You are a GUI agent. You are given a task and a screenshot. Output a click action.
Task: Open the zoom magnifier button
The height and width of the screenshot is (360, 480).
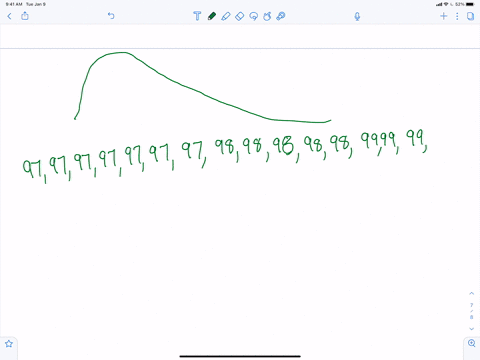coord(472,343)
